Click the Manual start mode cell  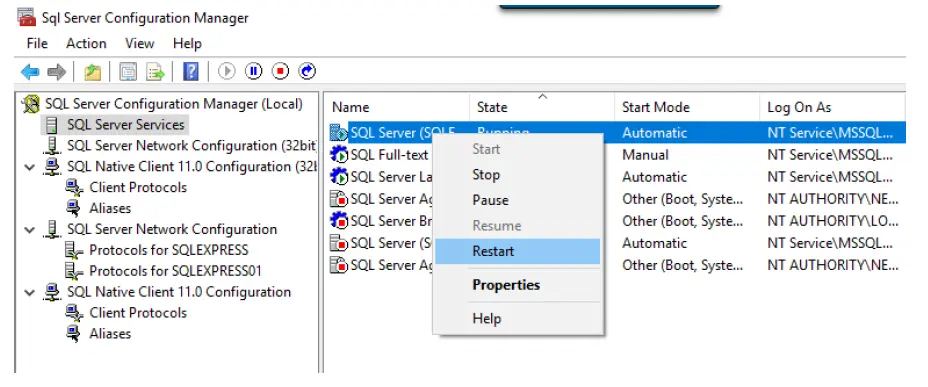[x=645, y=155]
